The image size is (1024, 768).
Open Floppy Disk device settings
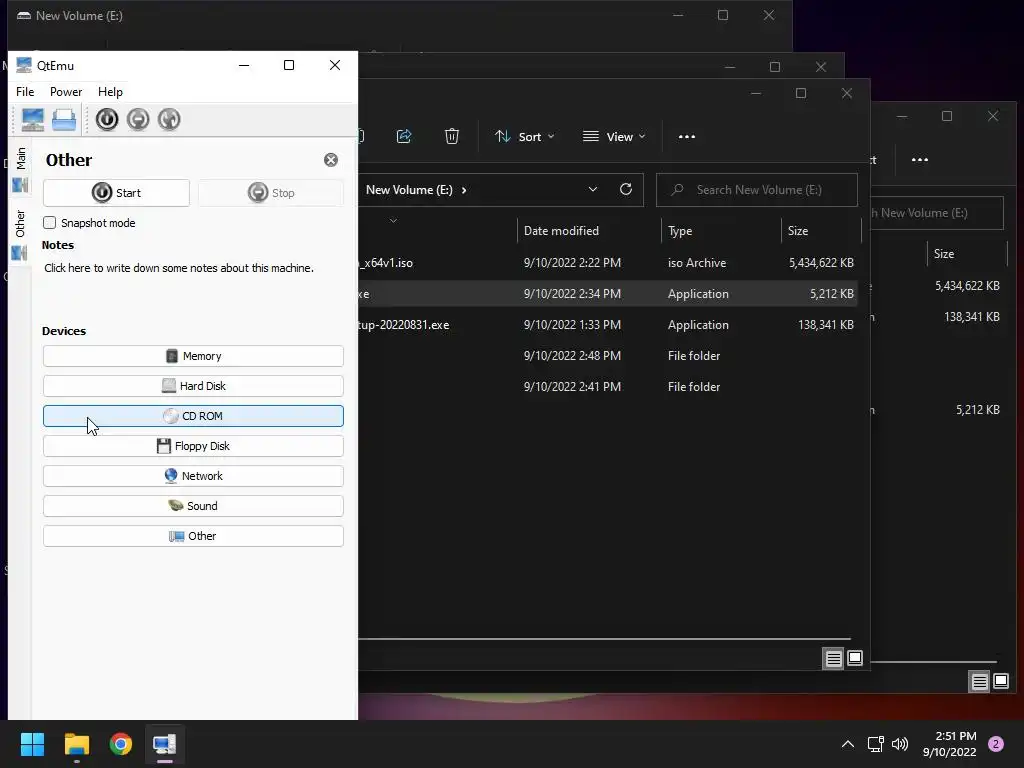(x=193, y=446)
